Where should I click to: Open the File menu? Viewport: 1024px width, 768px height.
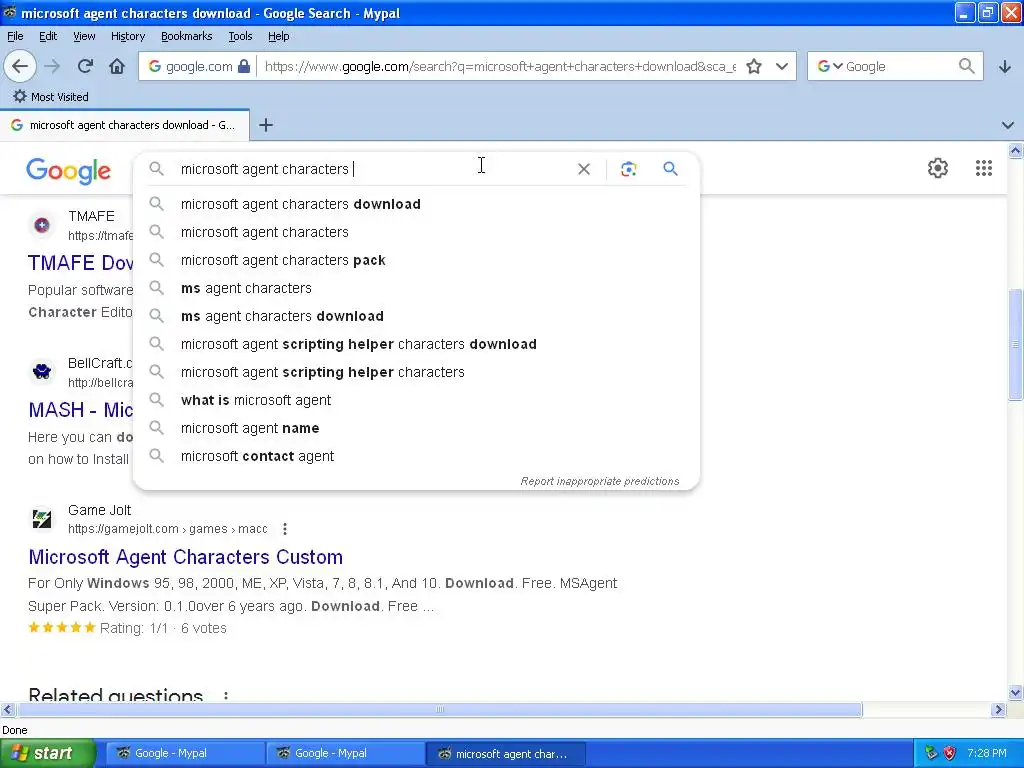15,36
